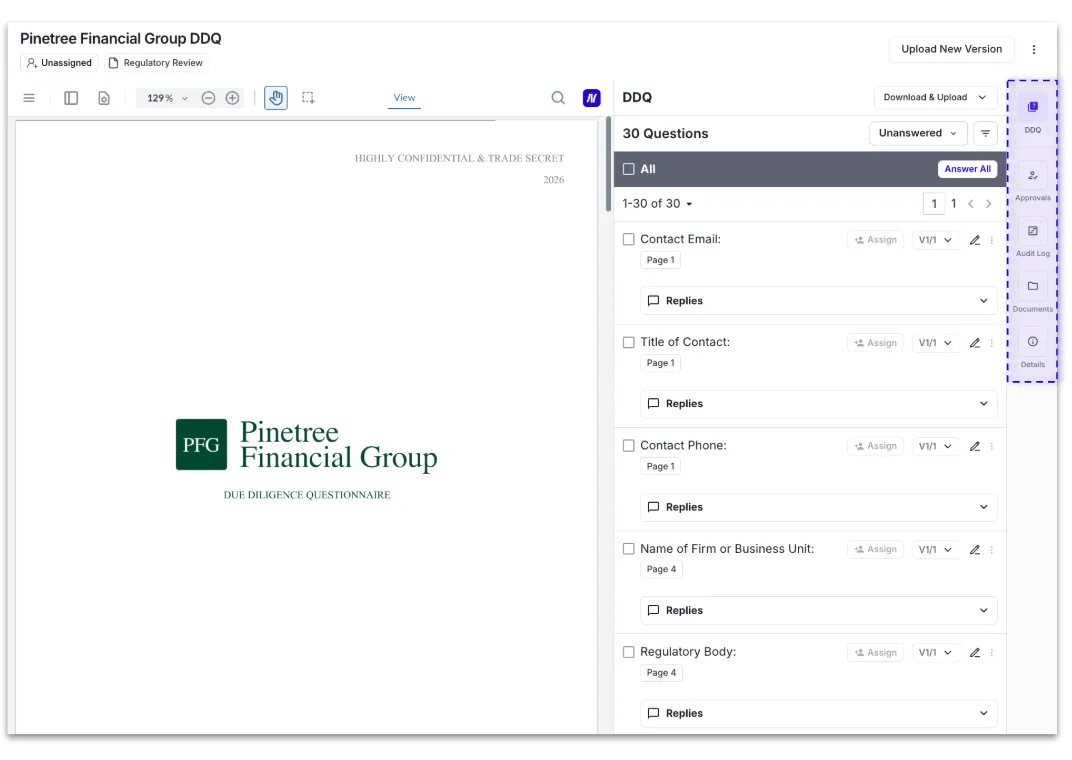
Task: Open the questions filter icon
Action: (x=985, y=133)
